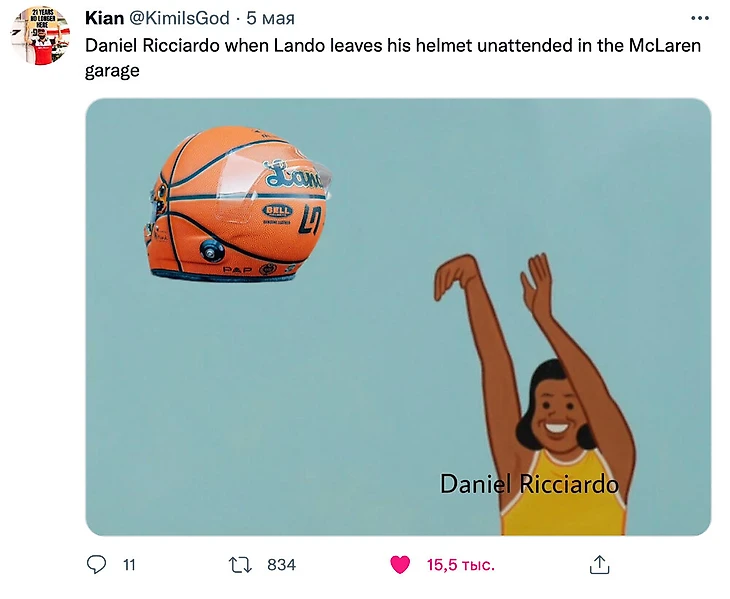The width and height of the screenshot is (730, 599).
Task: Click the retweet arrows icon
Action: [240, 565]
